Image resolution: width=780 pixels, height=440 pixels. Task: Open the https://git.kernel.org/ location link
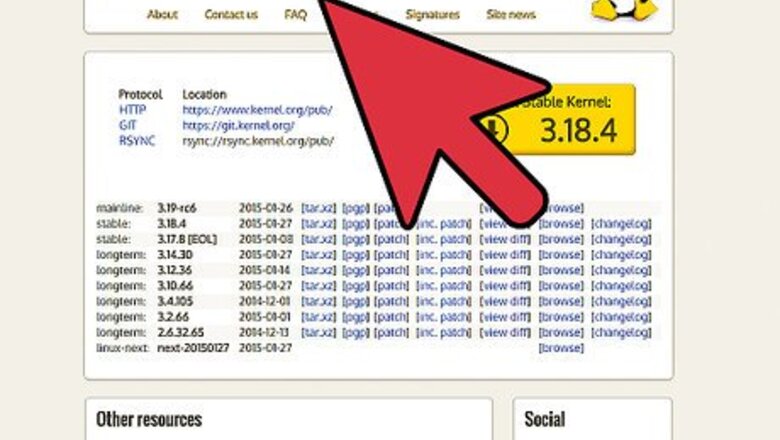[x=238, y=125]
